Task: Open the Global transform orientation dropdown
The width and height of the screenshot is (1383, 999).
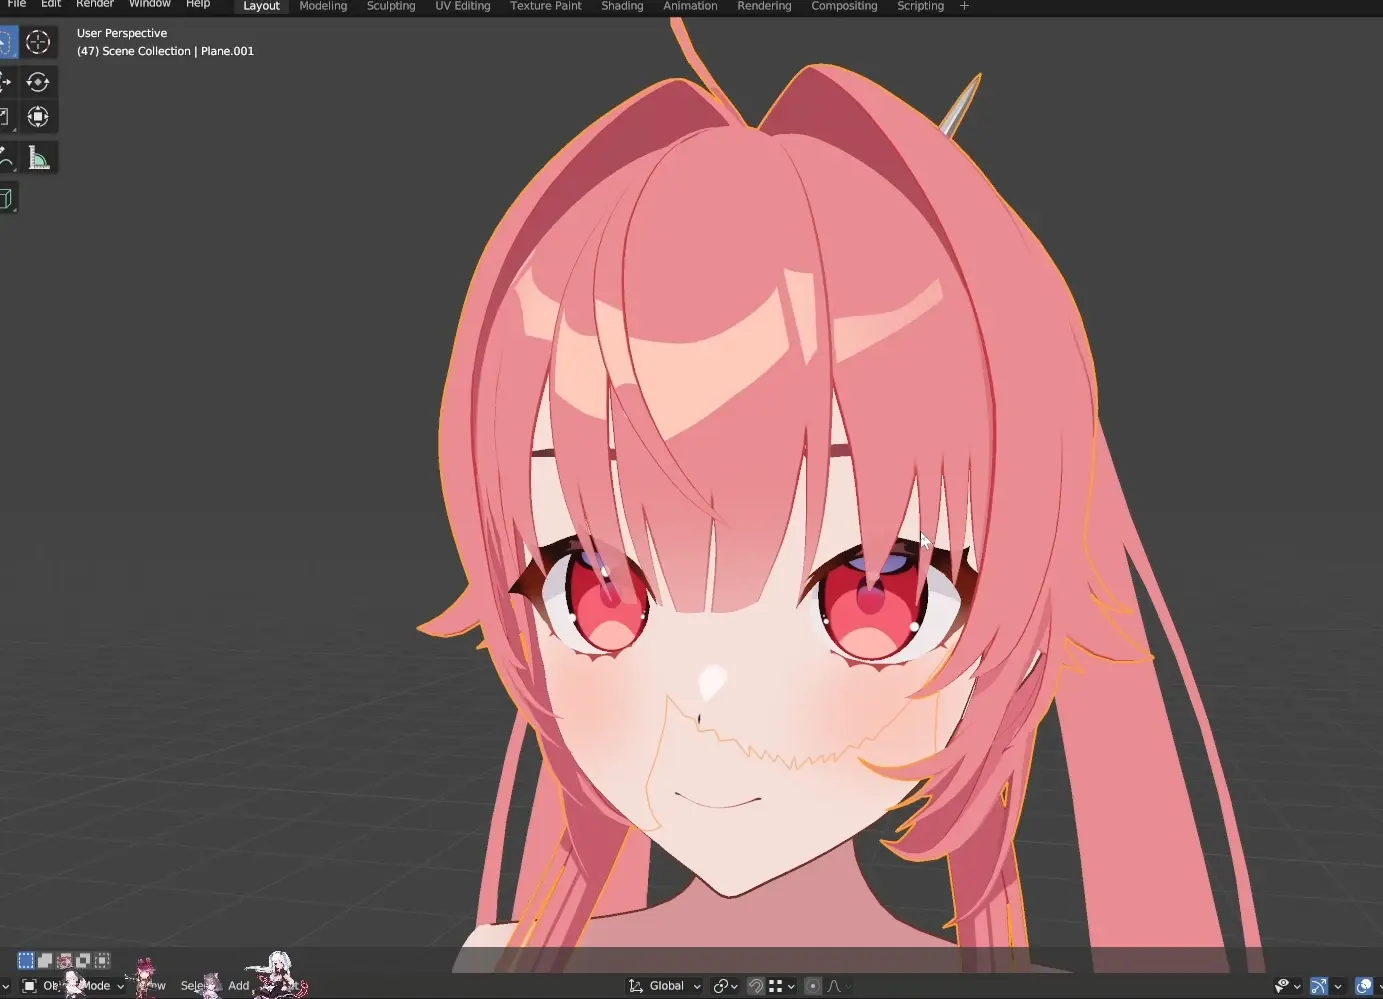Action: coord(665,986)
